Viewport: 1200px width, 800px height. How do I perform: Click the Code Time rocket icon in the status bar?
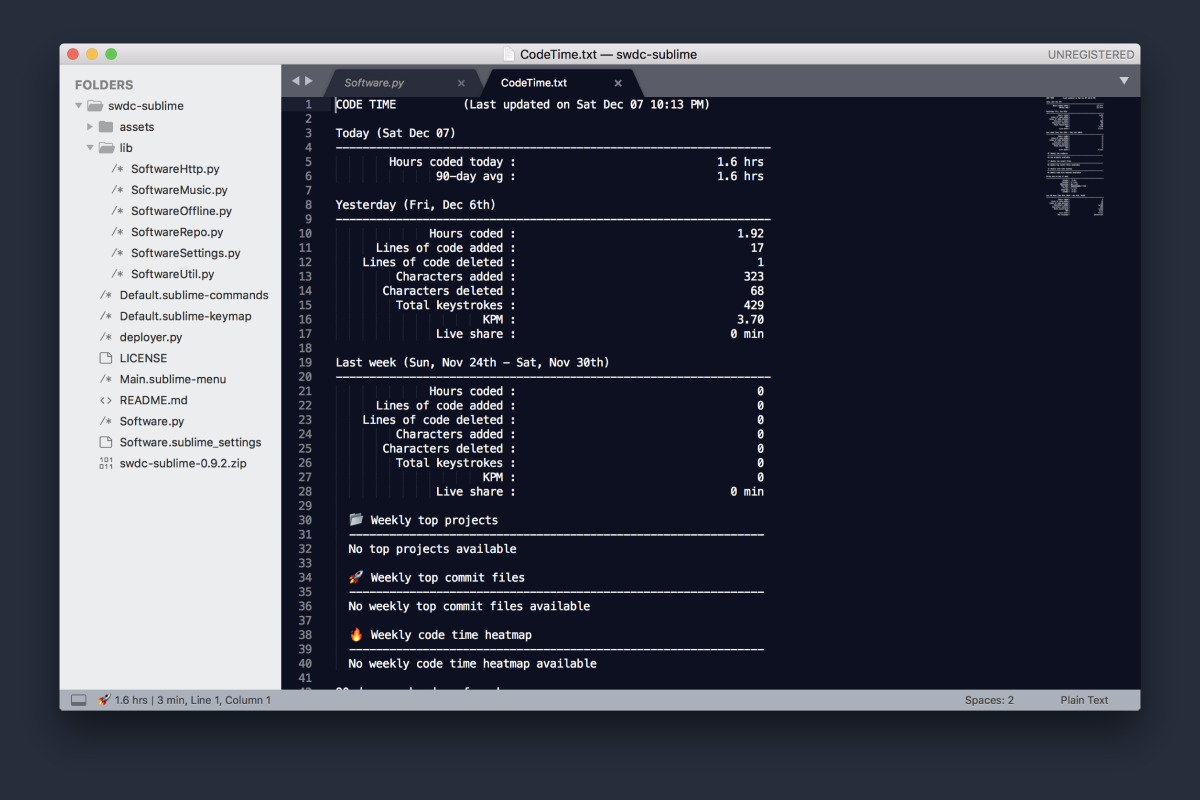[103, 700]
